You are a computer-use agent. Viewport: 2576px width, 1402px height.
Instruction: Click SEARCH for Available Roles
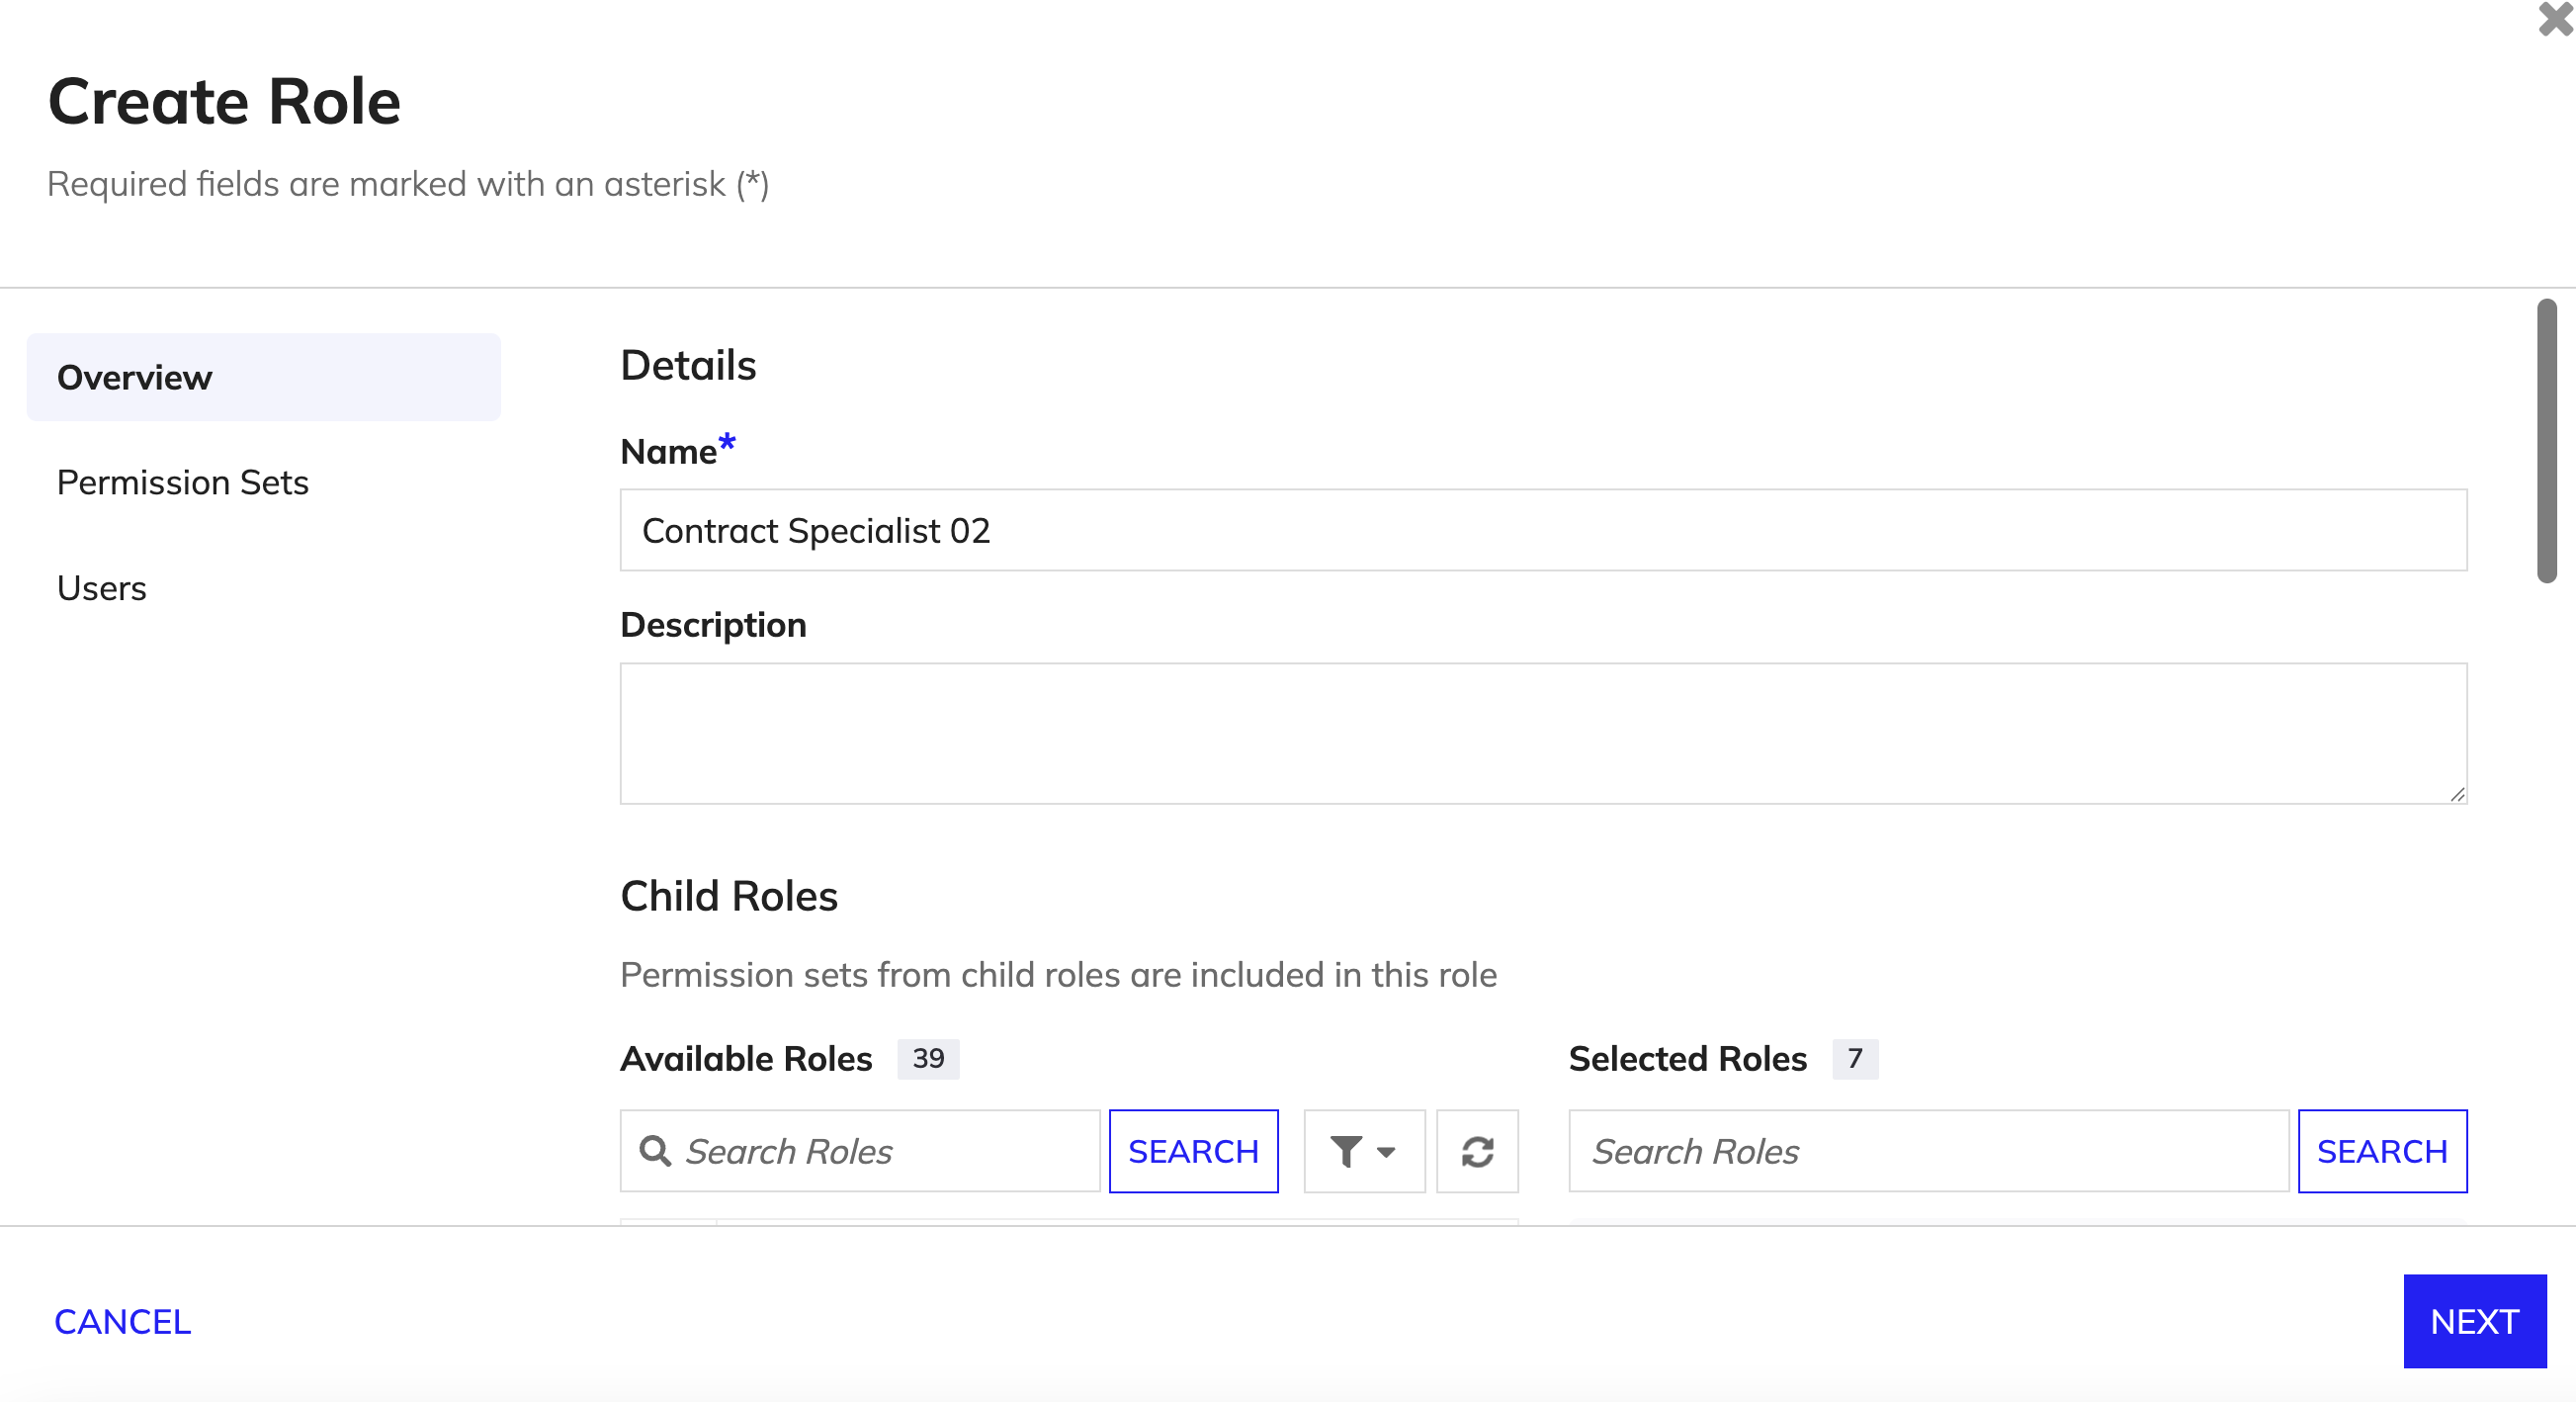[1193, 1151]
